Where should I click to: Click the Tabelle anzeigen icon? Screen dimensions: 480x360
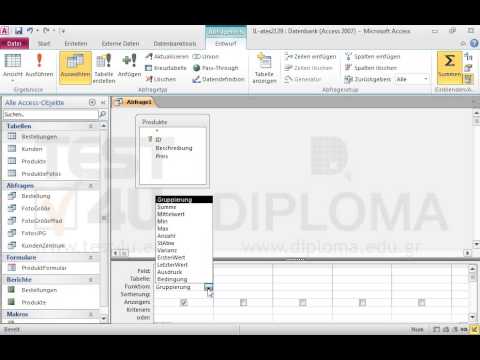[264, 68]
